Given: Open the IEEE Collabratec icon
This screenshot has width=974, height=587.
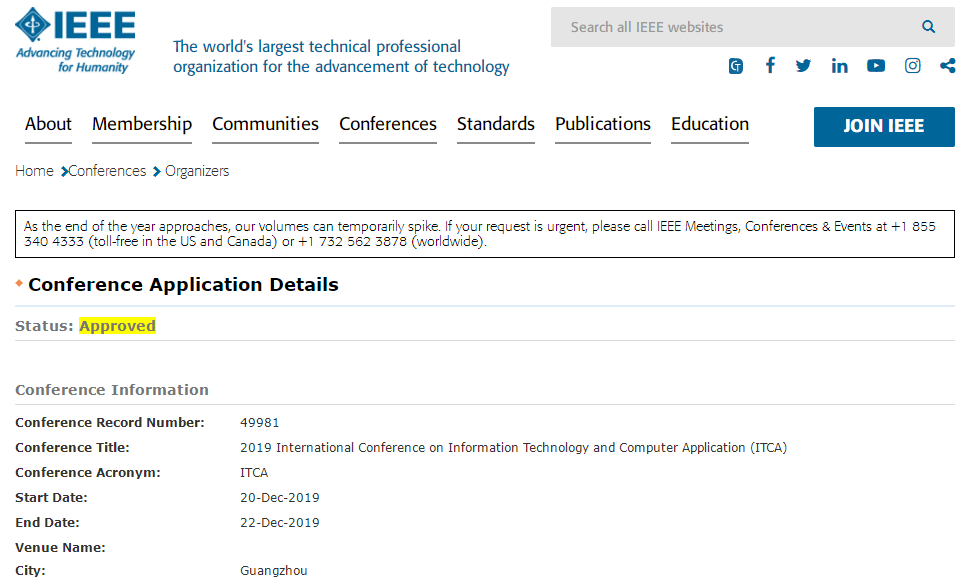Looking at the screenshot, I should [x=735, y=66].
